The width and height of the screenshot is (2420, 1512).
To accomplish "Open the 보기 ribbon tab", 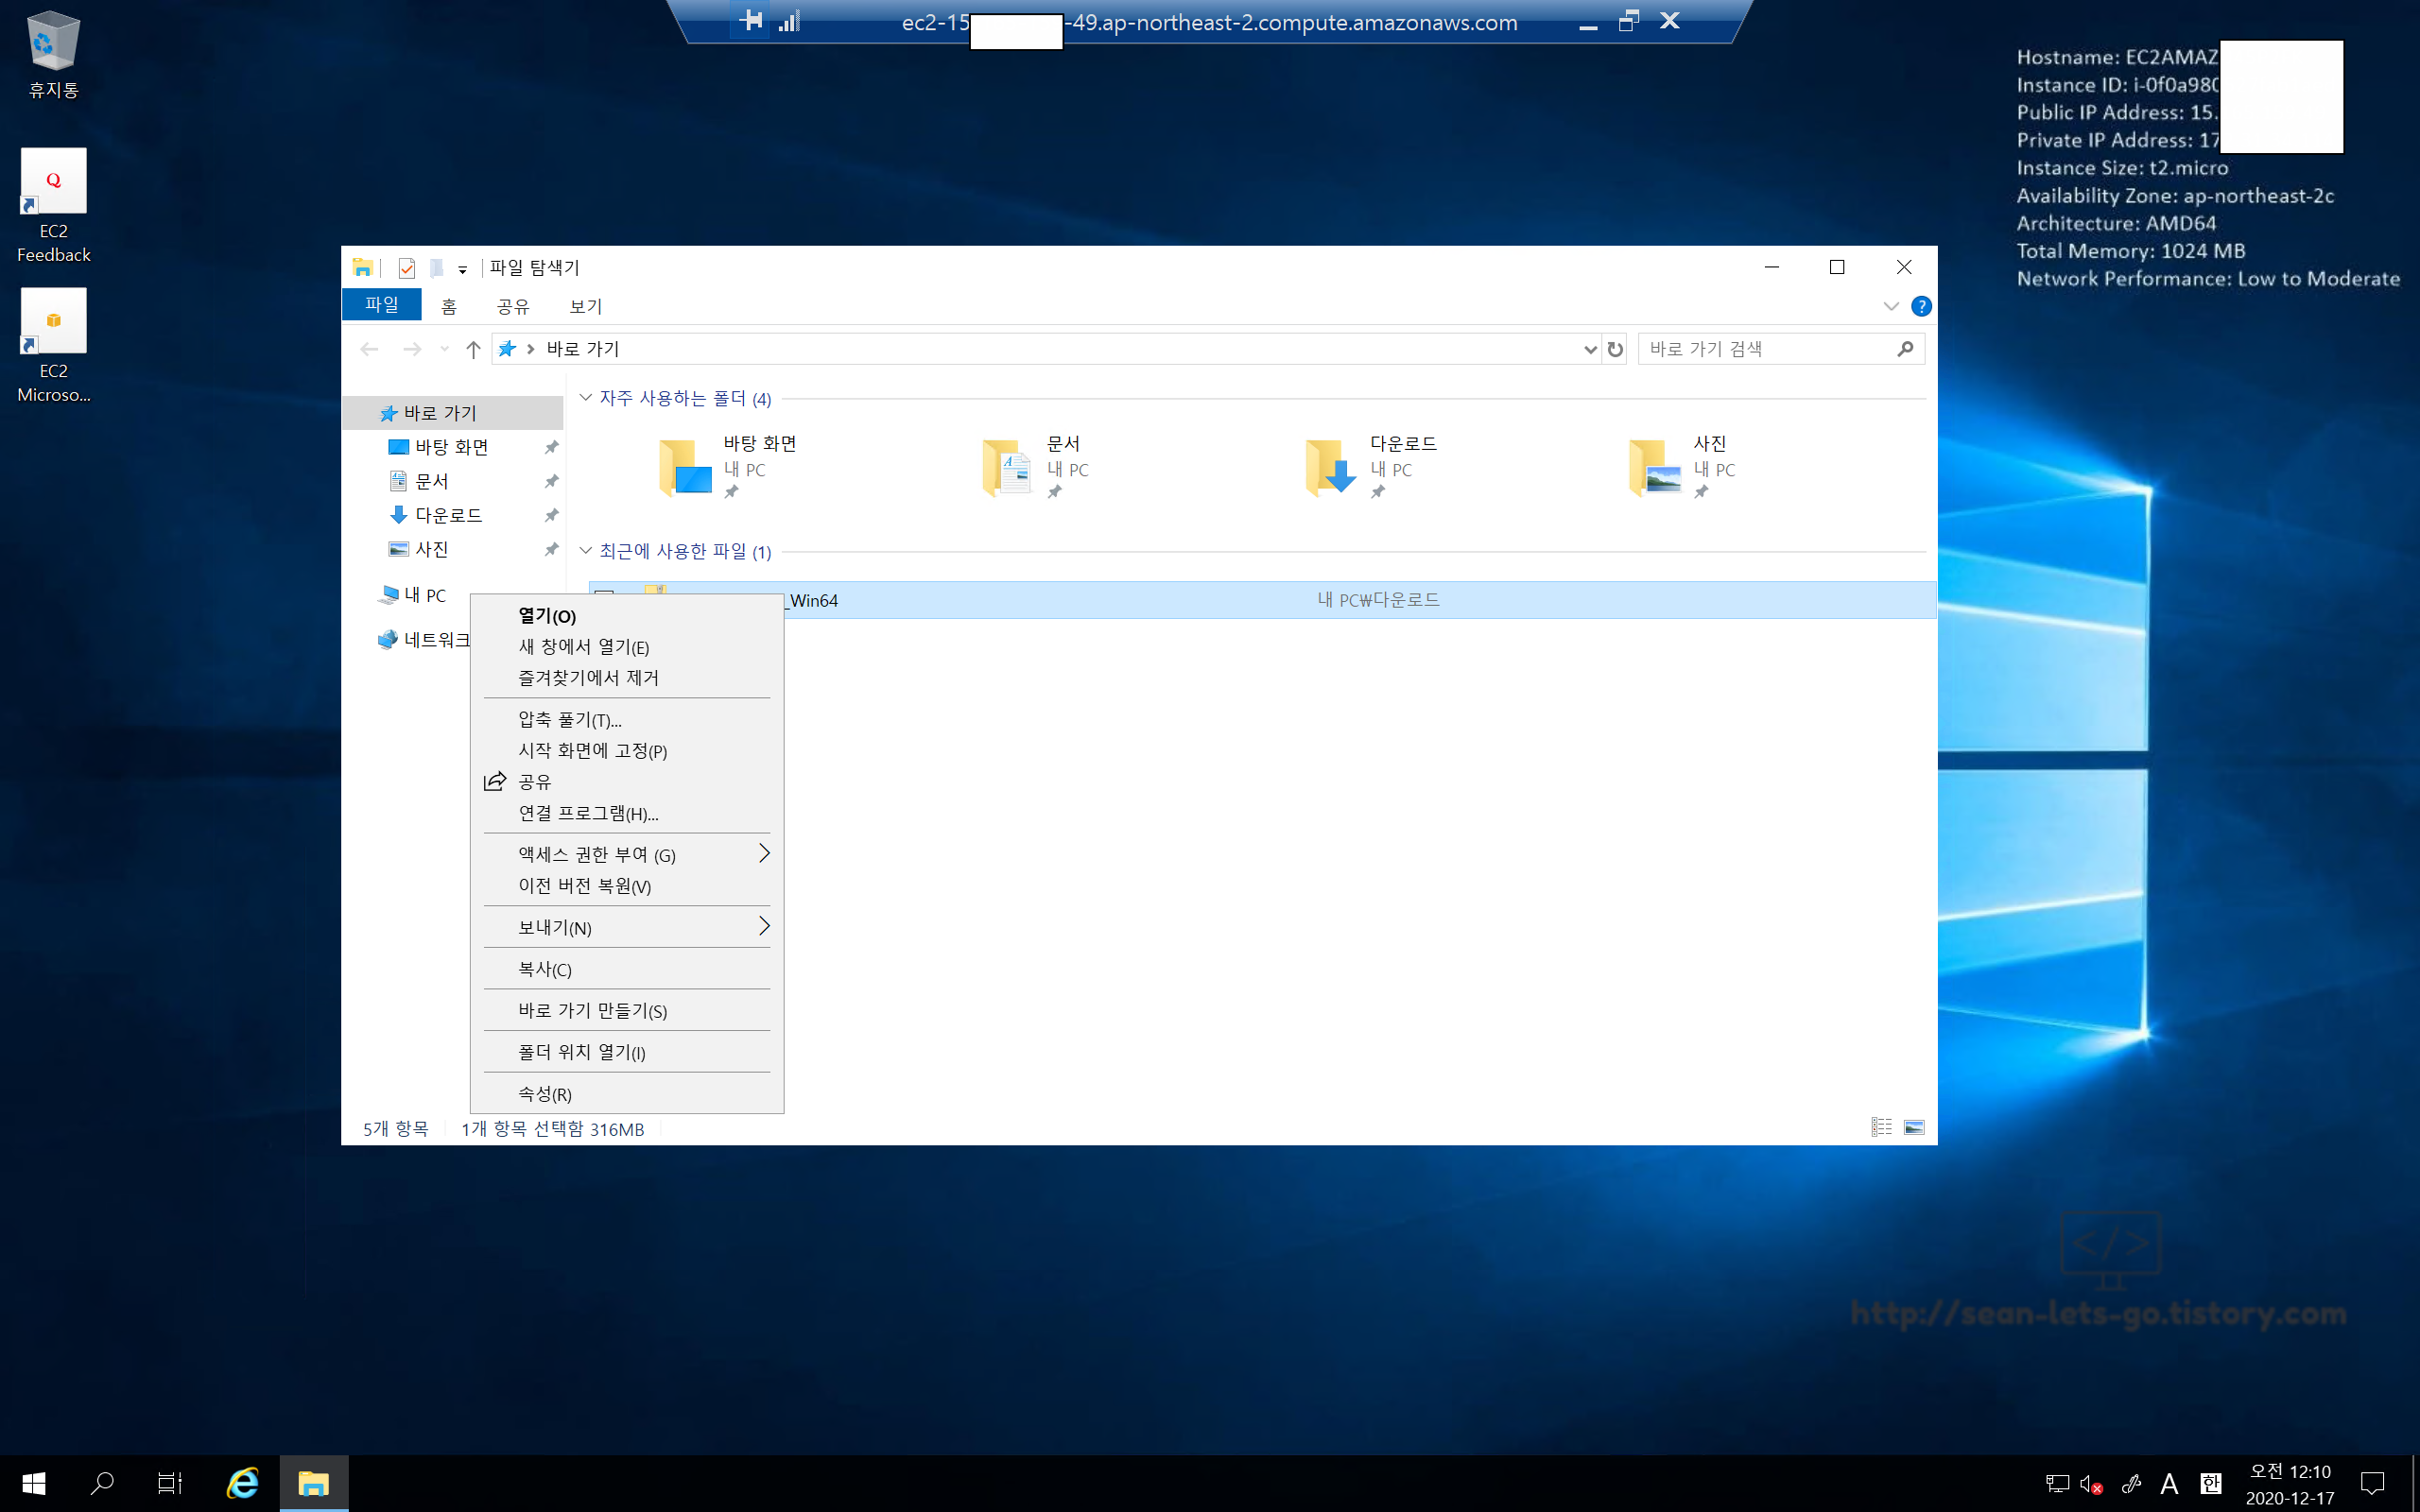I will click(x=585, y=306).
